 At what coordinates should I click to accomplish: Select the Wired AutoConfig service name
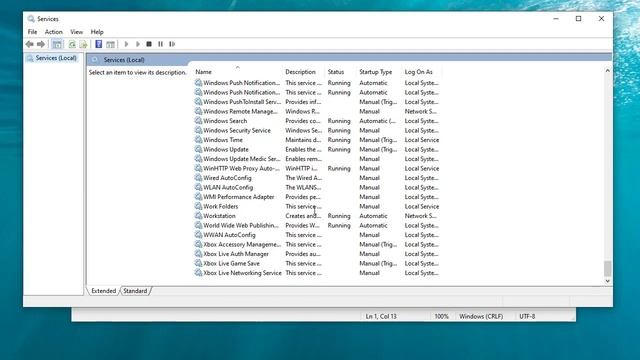(x=227, y=178)
